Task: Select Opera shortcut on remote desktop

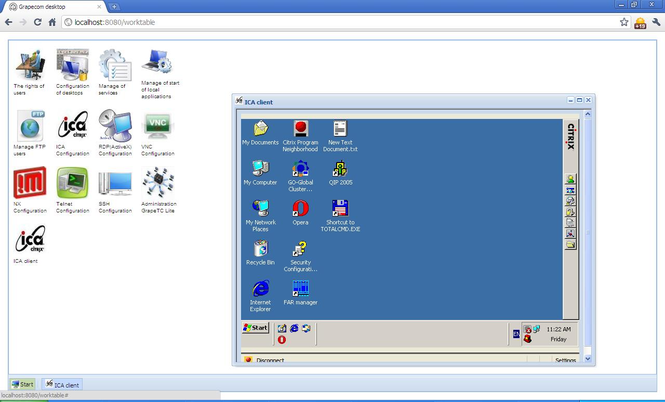Action: pyautogui.click(x=300, y=208)
